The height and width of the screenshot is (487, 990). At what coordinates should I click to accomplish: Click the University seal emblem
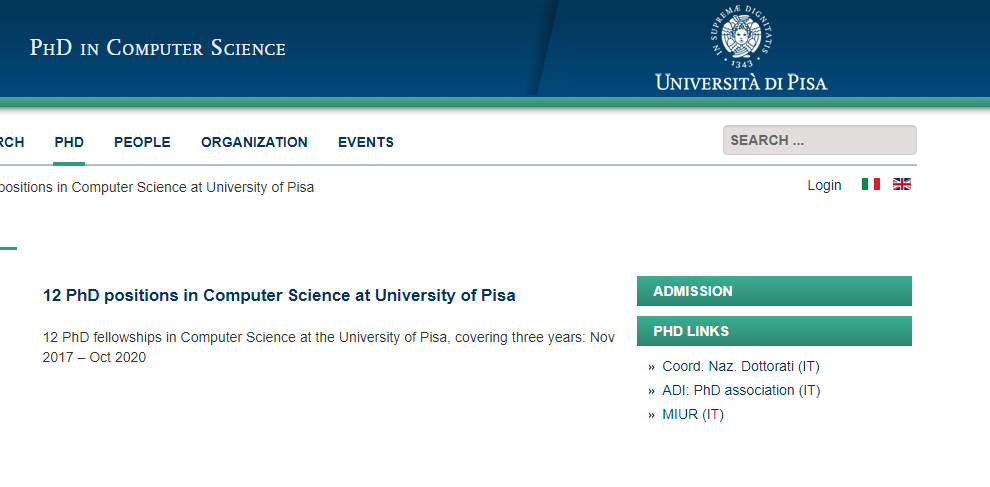(741, 35)
